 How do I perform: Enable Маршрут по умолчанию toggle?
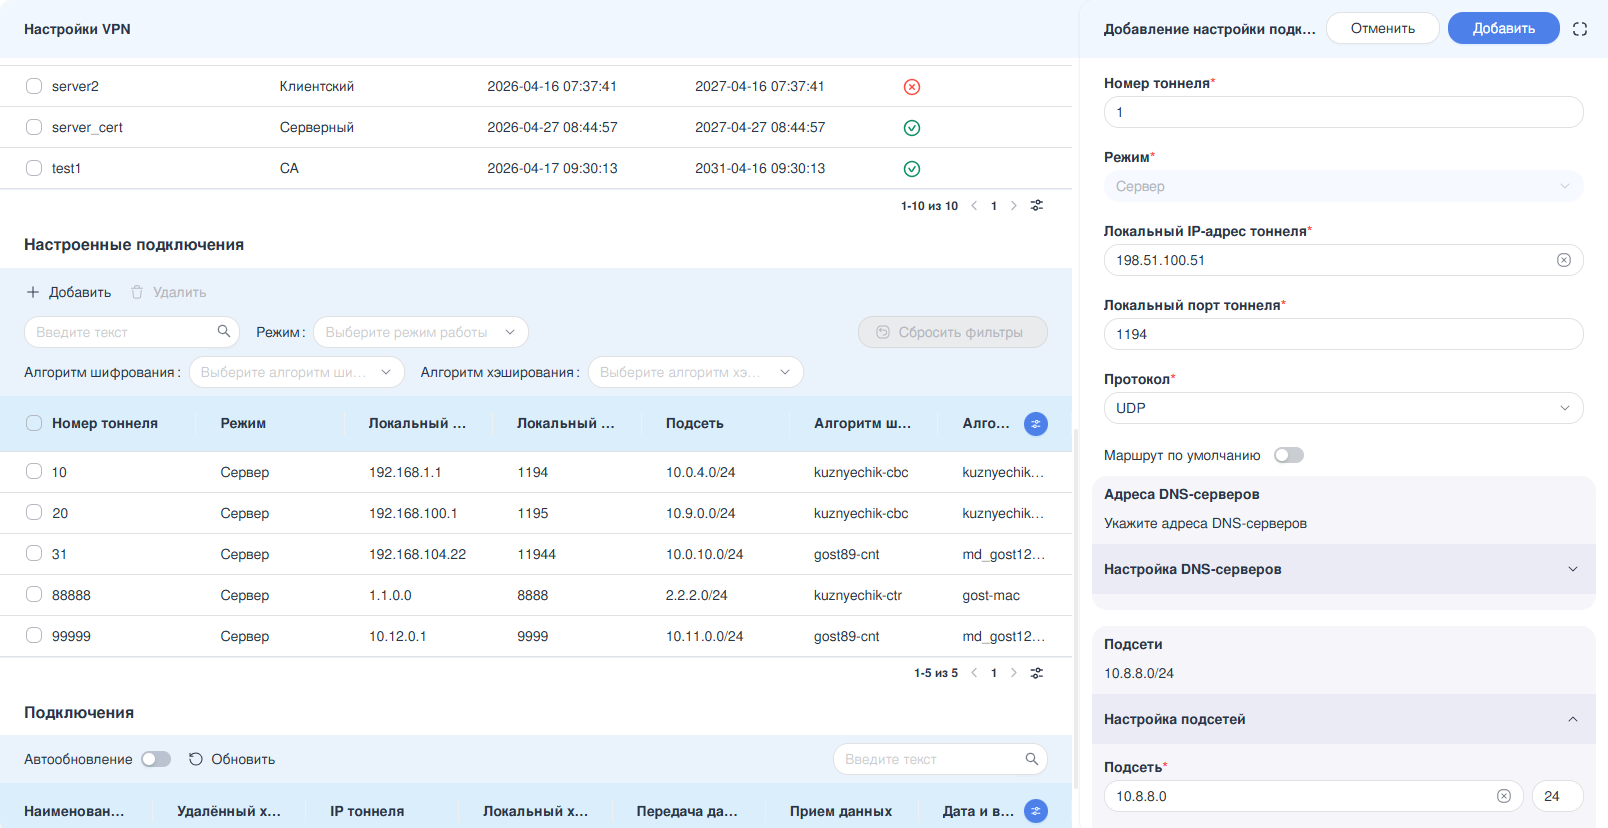[x=1289, y=455]
